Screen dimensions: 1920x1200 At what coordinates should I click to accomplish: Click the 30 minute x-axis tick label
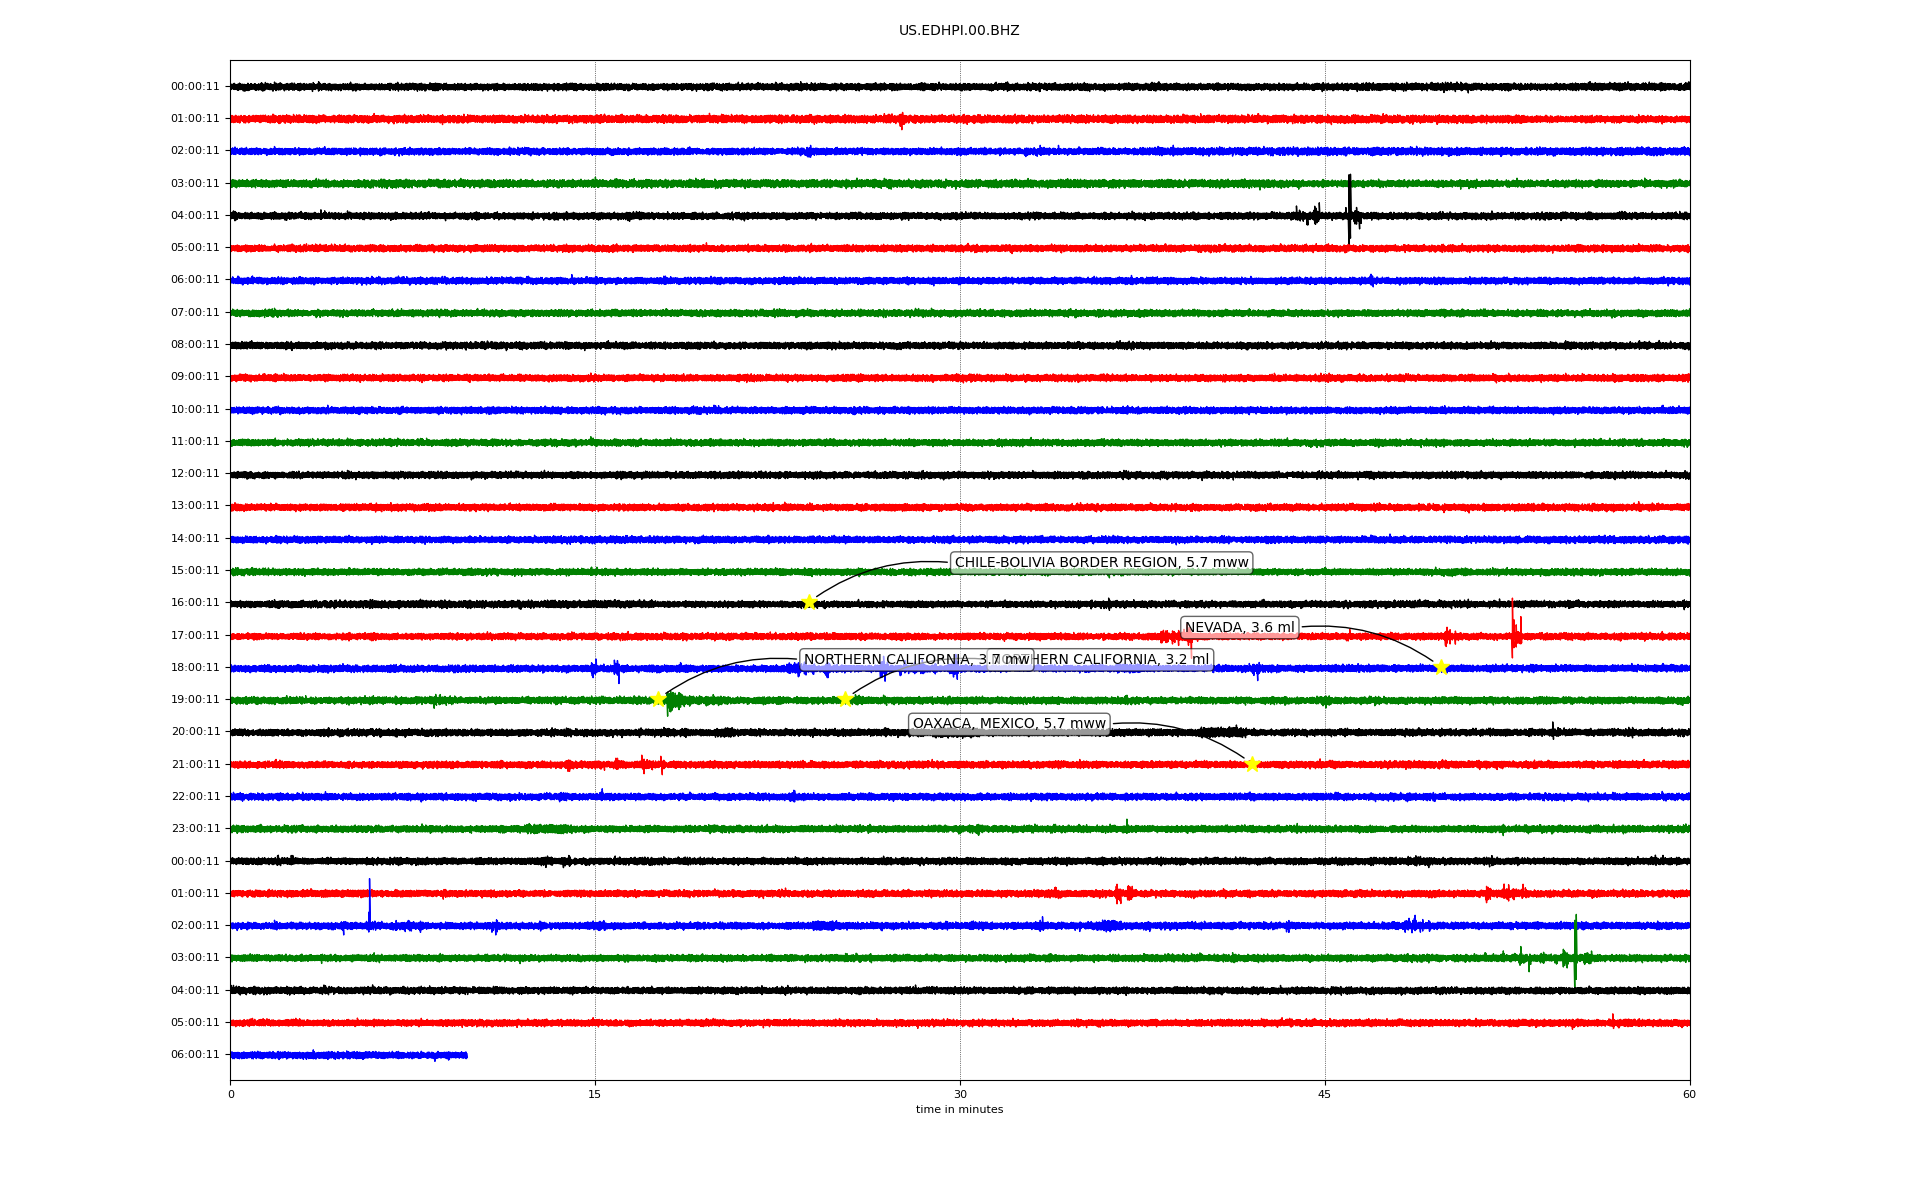click(960, 1095)
